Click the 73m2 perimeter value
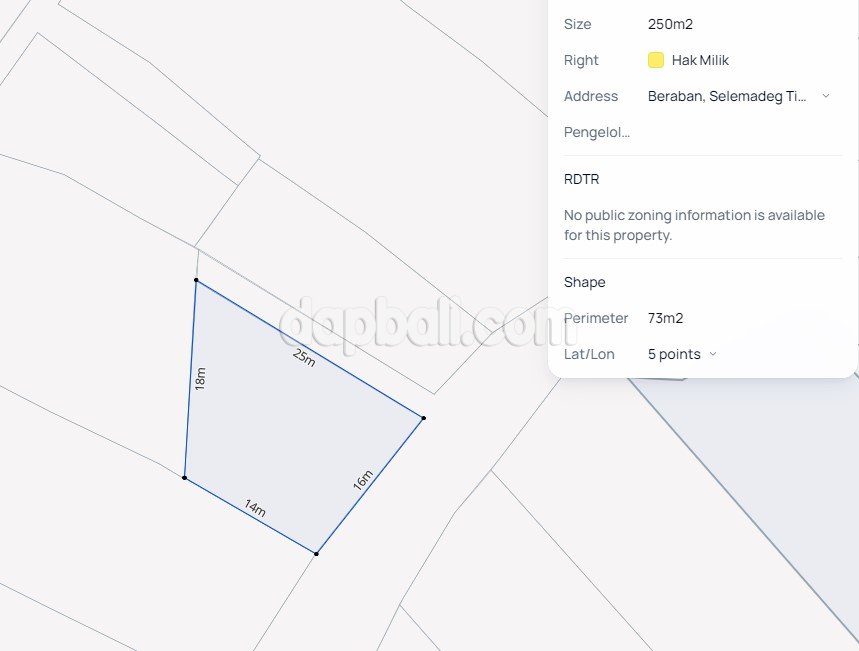859x651 pixels. 665,318
